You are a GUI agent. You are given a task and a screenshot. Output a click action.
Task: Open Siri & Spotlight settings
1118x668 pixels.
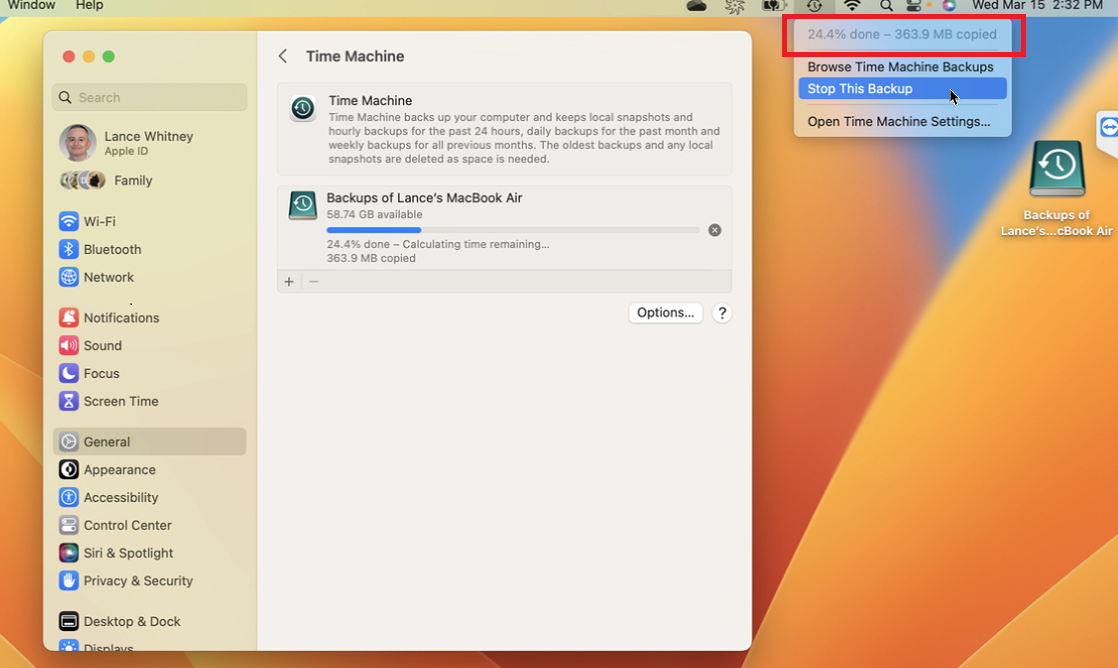(126, 553)
